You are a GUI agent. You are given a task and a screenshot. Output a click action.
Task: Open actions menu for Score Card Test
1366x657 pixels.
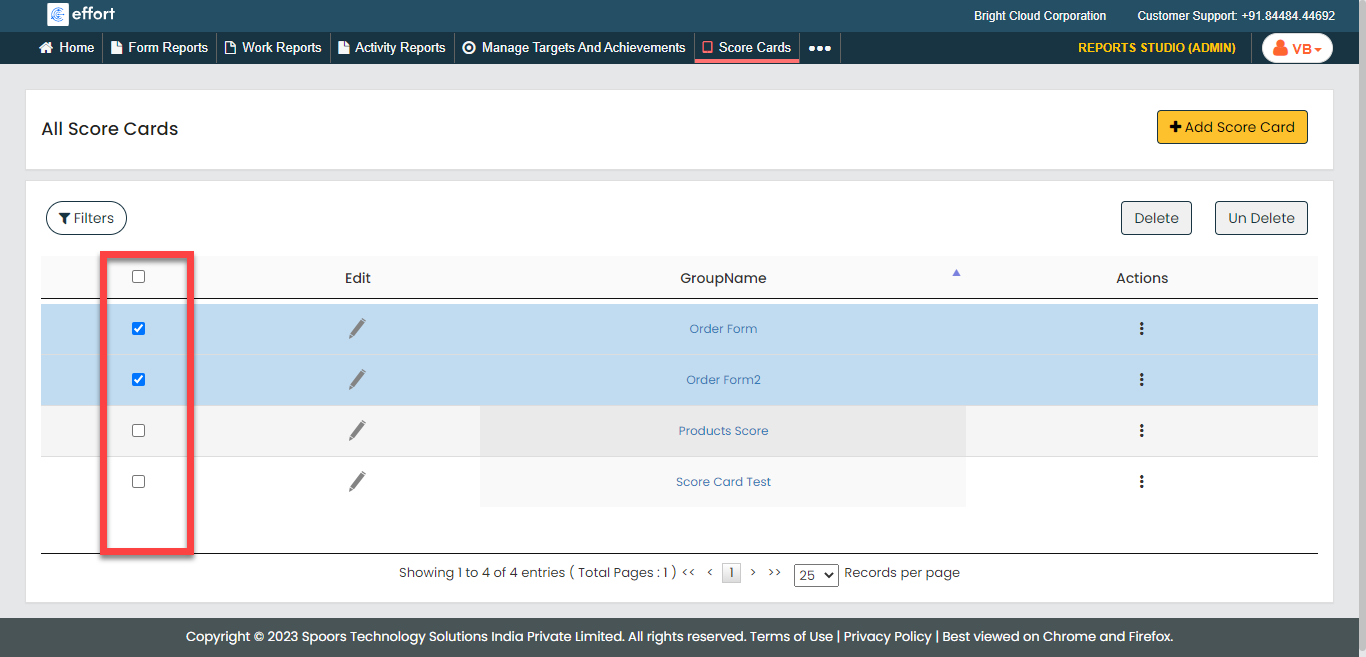(1141, 482)
